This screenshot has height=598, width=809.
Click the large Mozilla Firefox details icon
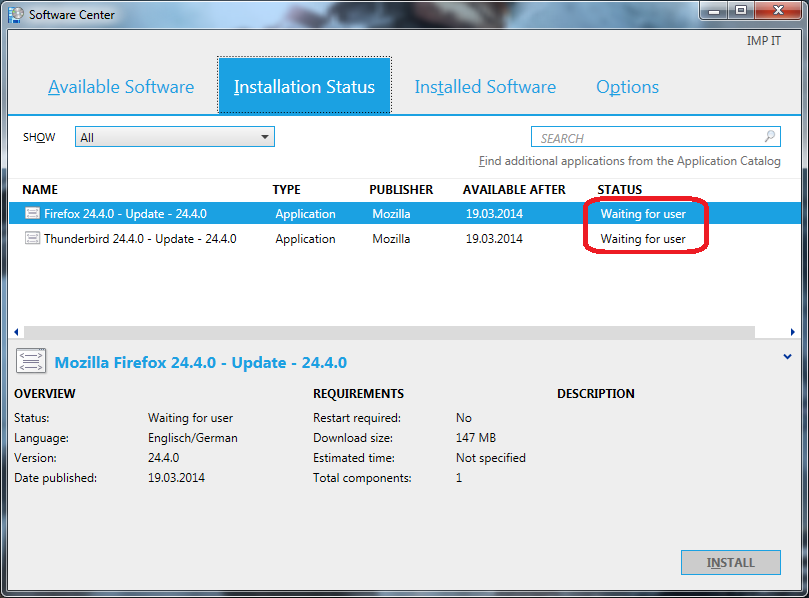click(31, 363)
